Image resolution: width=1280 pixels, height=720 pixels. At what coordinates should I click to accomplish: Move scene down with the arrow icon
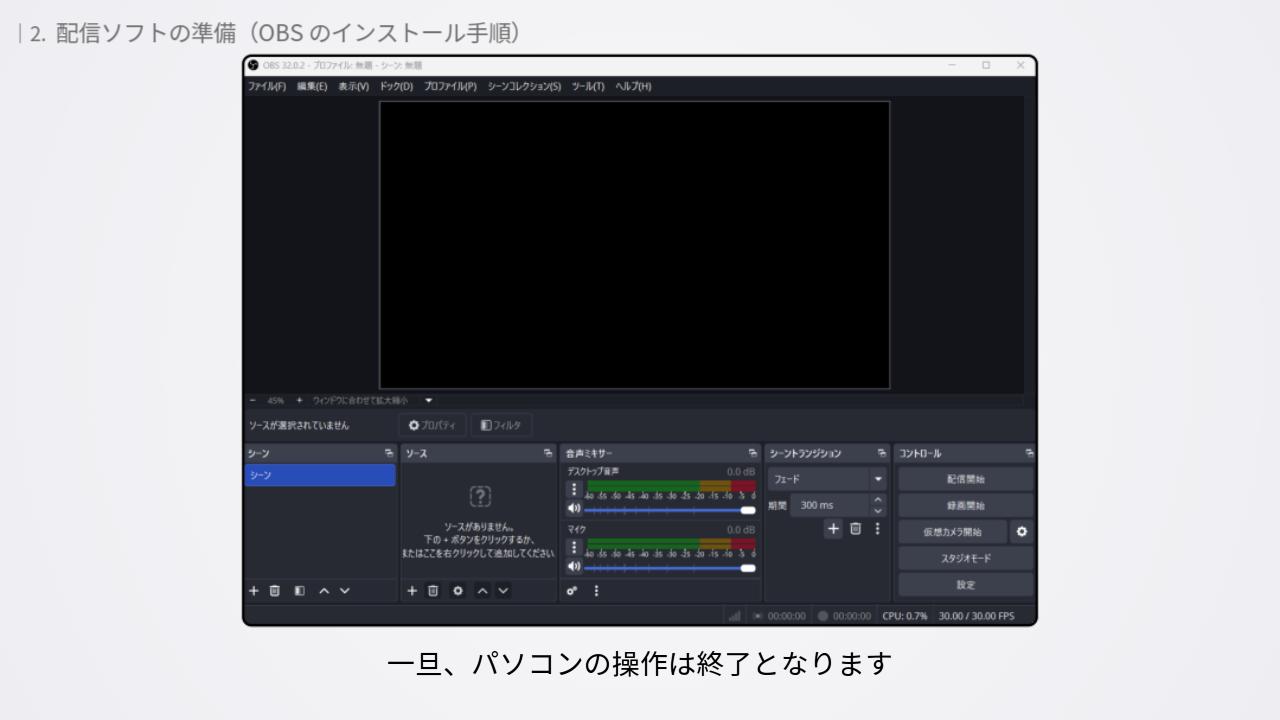[x=345, y=591]
